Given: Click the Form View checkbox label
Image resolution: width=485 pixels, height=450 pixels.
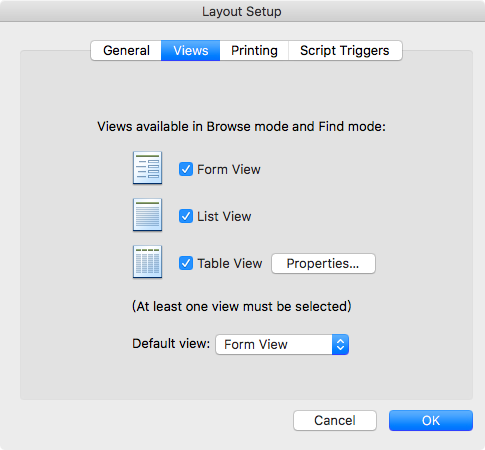Looking at the screenshot, I should (x=229, y=169).
